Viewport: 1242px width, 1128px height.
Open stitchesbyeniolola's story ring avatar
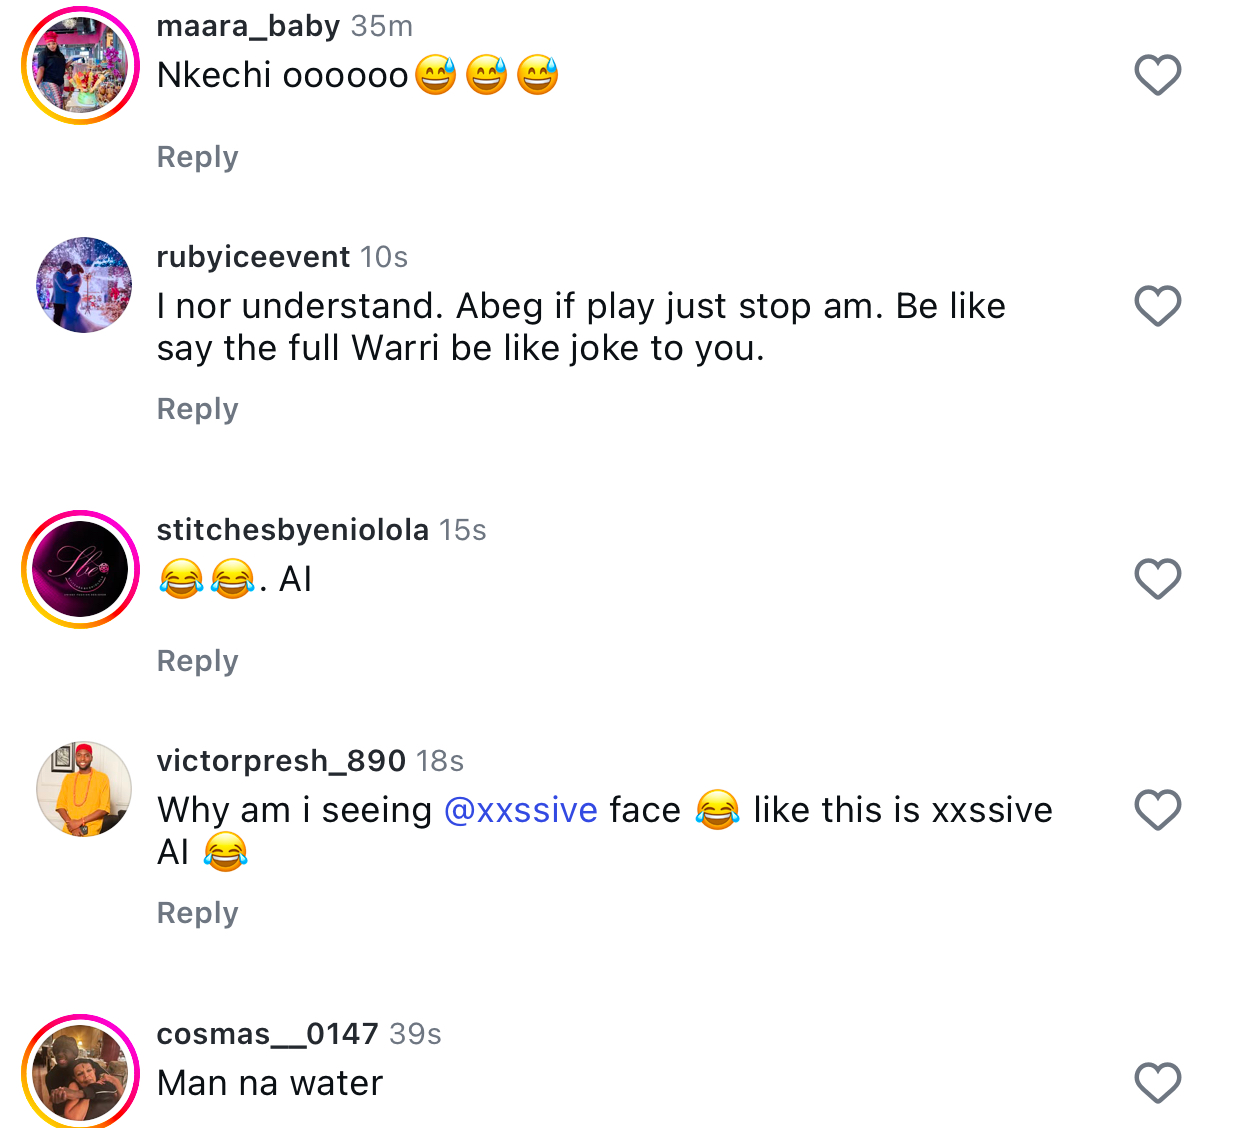tap(81, 569)
